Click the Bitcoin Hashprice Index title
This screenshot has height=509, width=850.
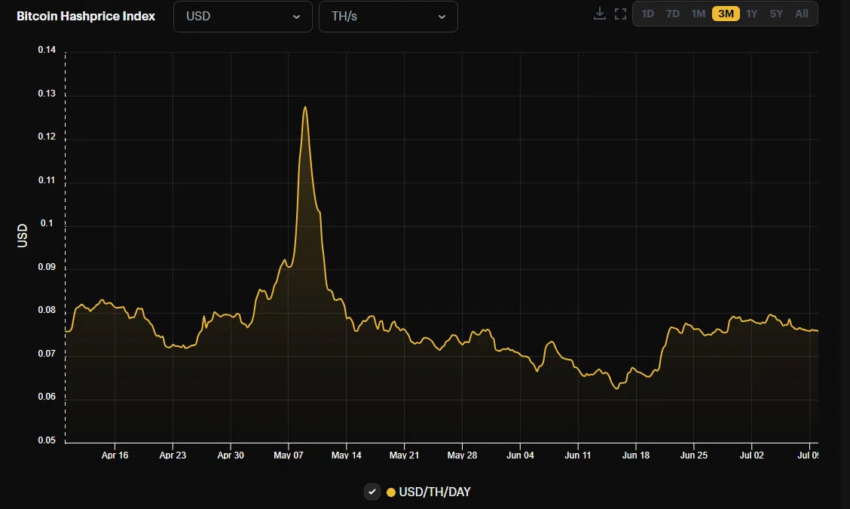click(x=86, y=16)
